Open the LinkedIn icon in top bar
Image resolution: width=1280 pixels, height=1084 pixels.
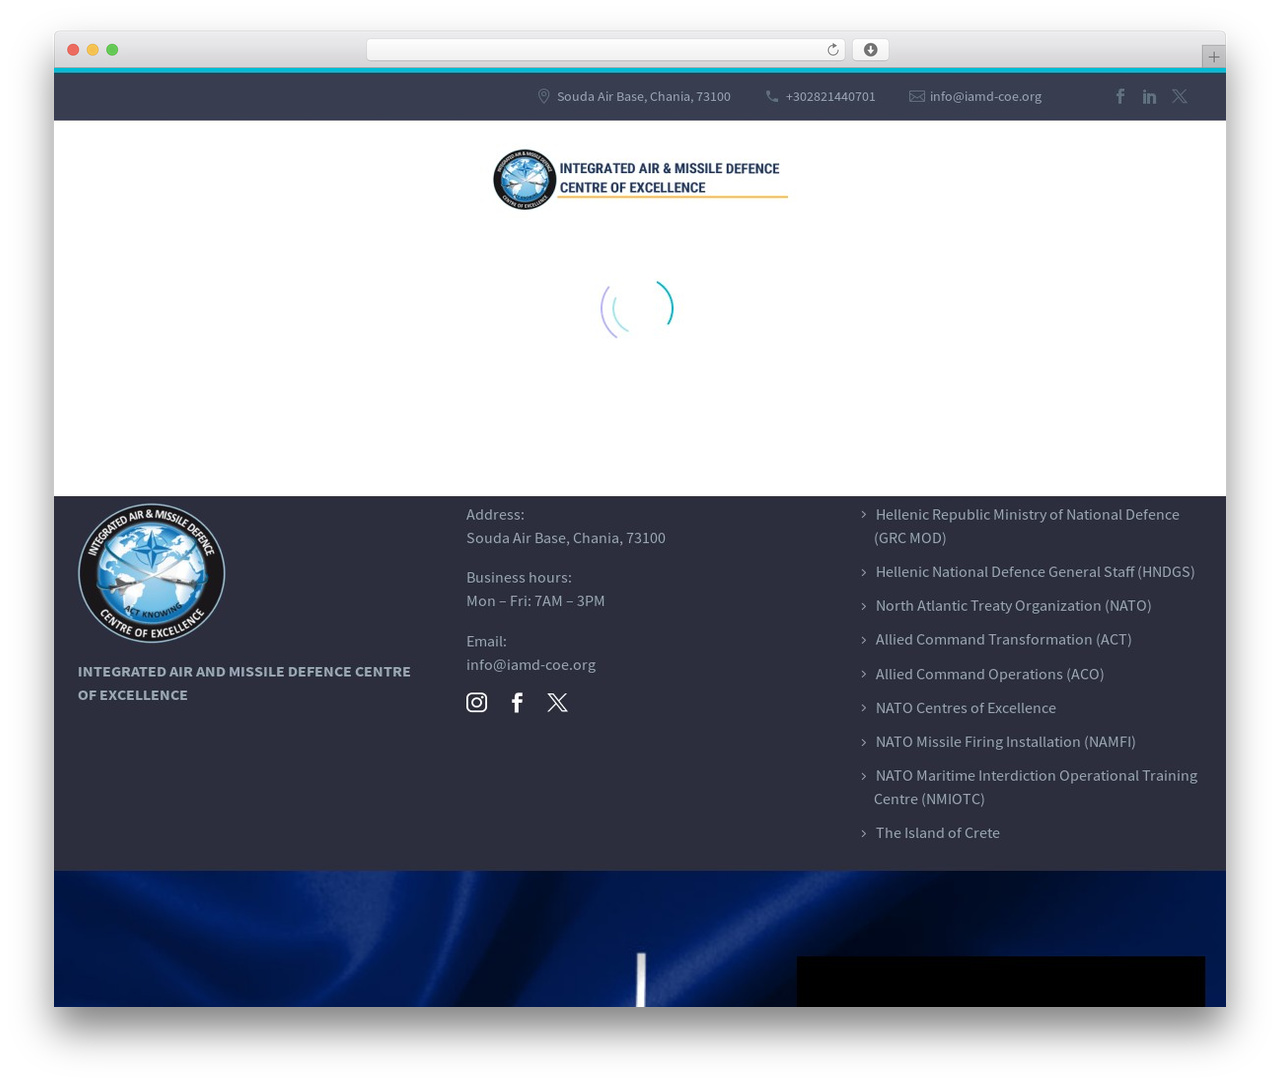[1149, 96]
